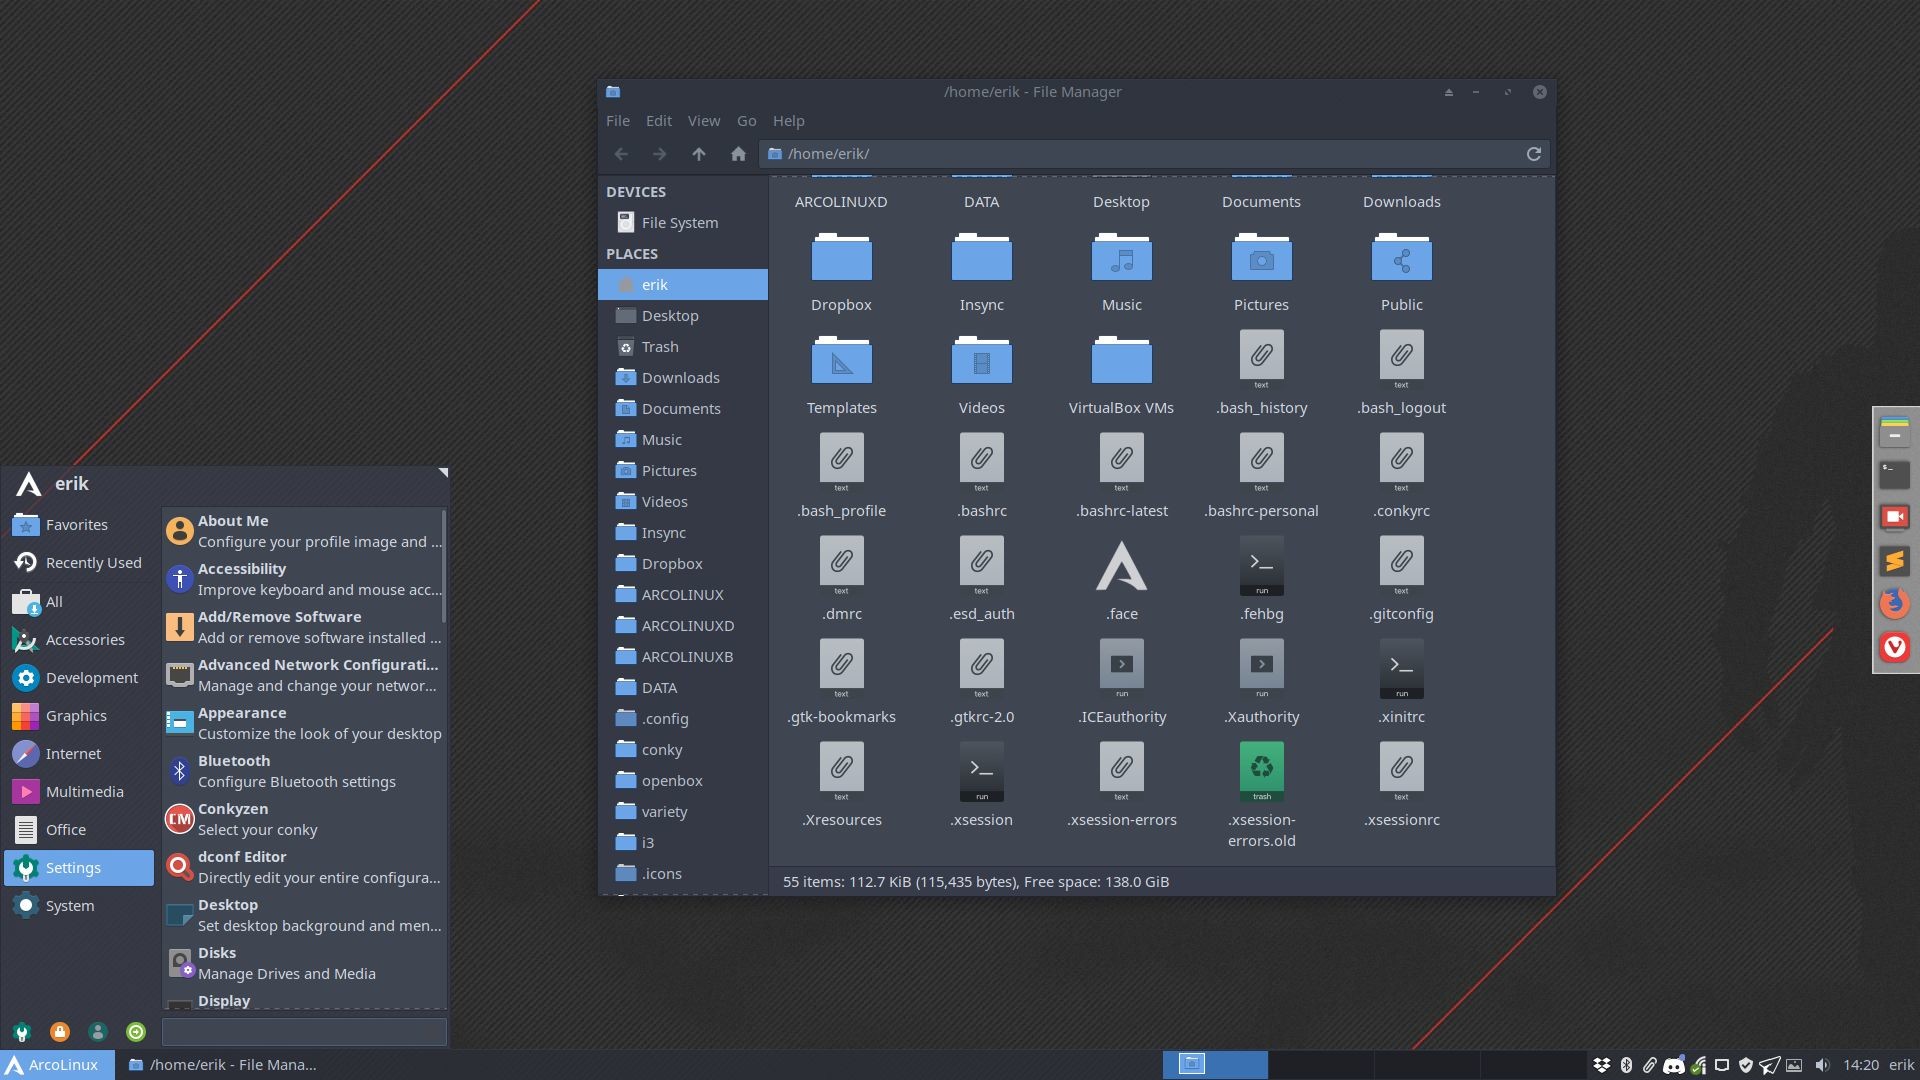The image size is (1920, 1080).
Task: Click the logout icon in the app menu
Action: pos(135,1032)
